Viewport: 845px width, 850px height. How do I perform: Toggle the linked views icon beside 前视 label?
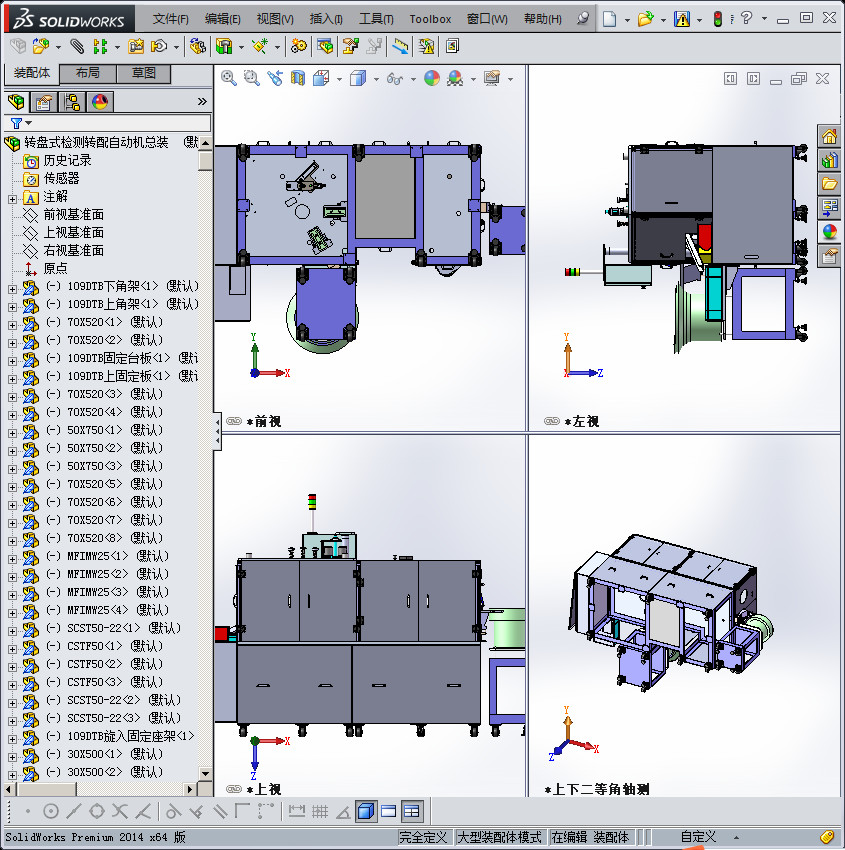(234, 421)
